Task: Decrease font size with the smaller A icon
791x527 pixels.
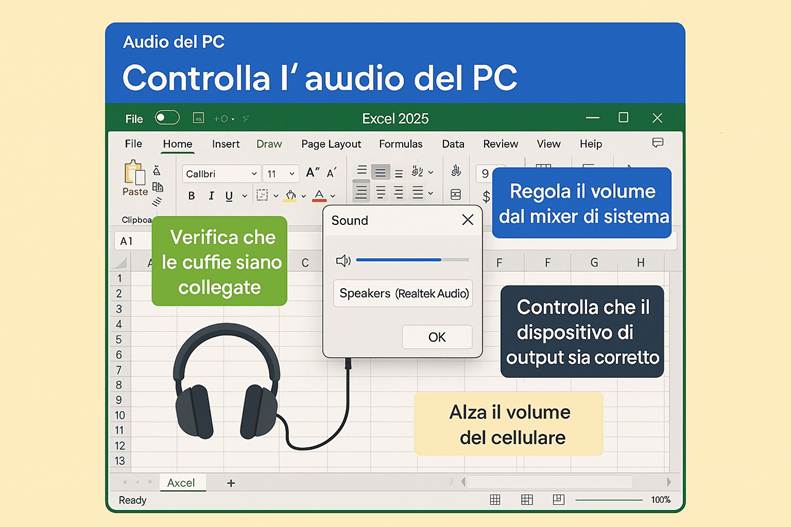Action: (331, 173)
